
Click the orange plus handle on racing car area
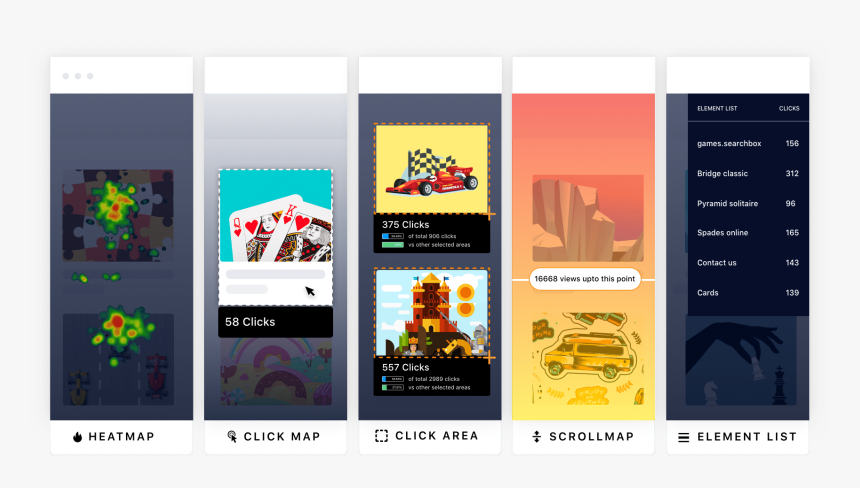pos(490,214)
